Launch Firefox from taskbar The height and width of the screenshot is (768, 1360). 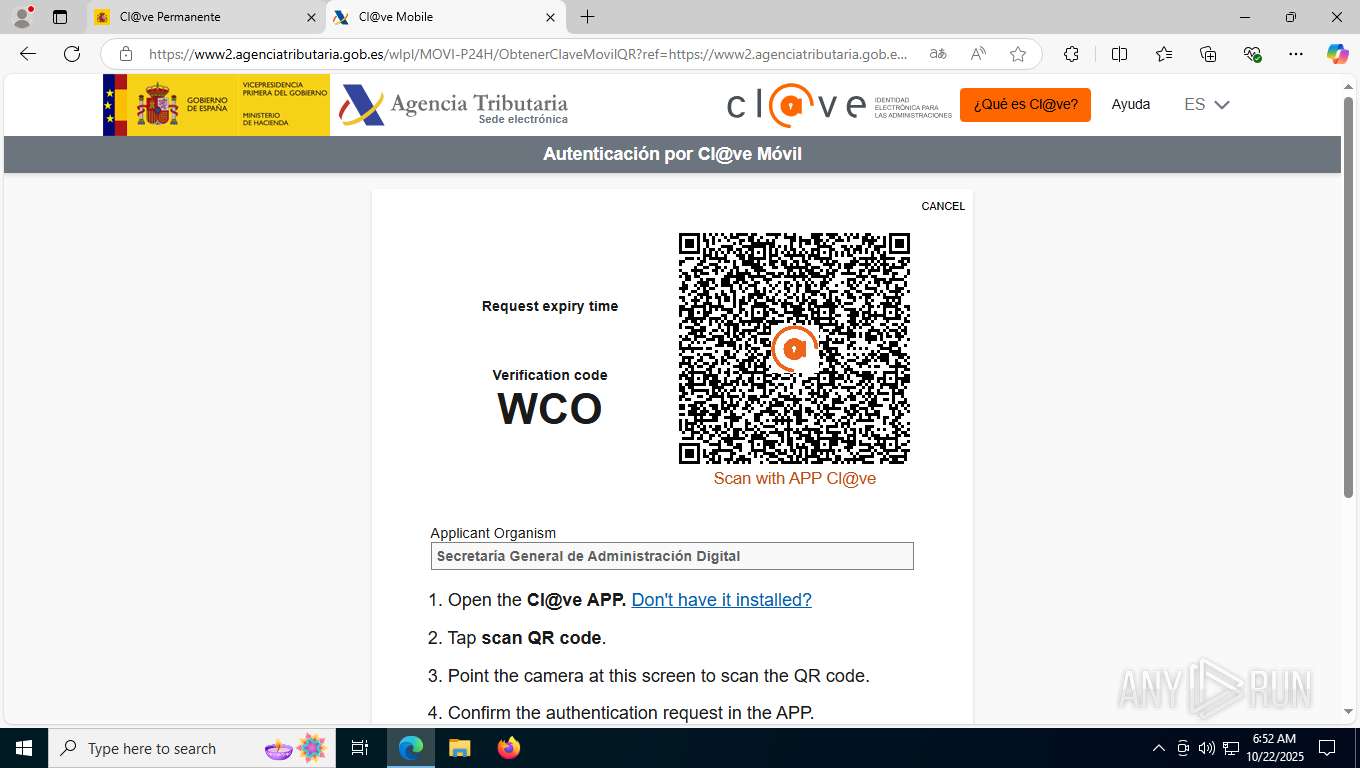coord(509,748)
